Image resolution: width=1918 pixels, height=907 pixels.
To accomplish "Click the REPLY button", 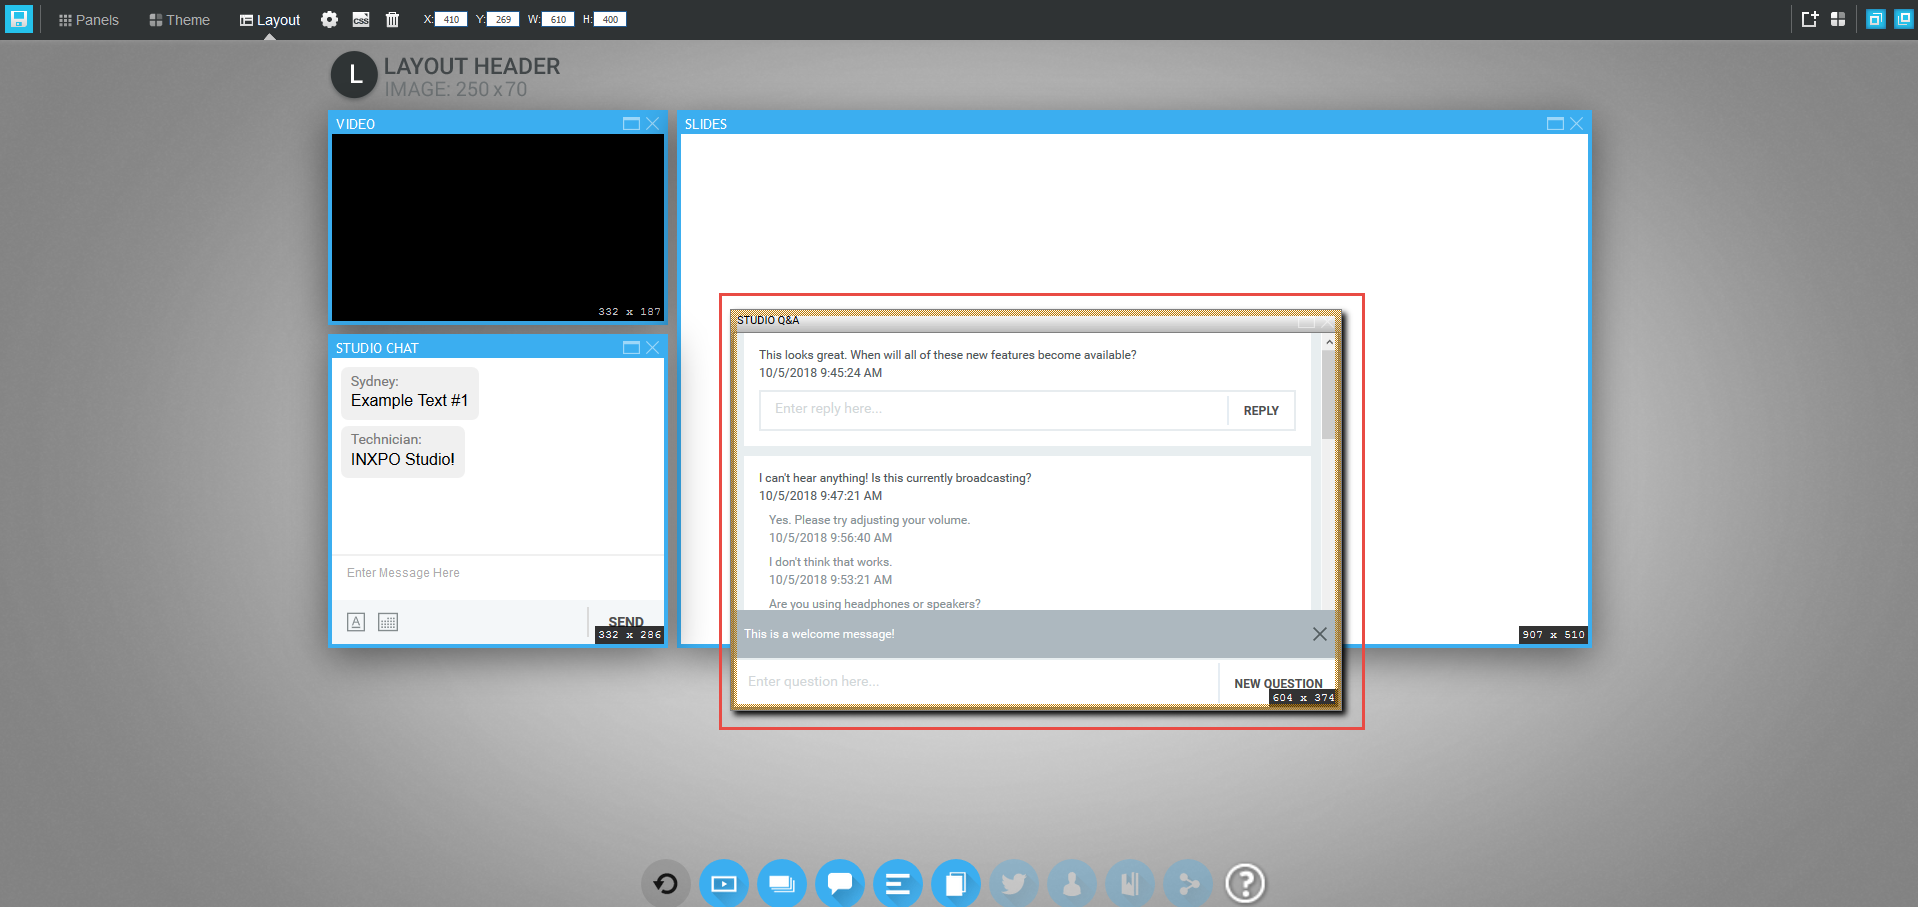I will click(x=1261, y=411).
